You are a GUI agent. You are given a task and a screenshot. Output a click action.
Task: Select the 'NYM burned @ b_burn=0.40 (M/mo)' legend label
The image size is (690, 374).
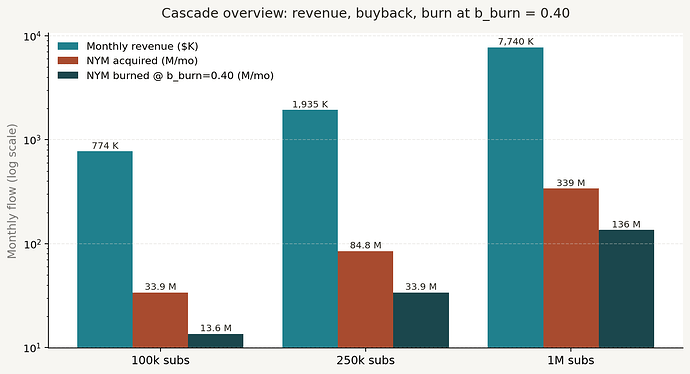tap(180, 76)
